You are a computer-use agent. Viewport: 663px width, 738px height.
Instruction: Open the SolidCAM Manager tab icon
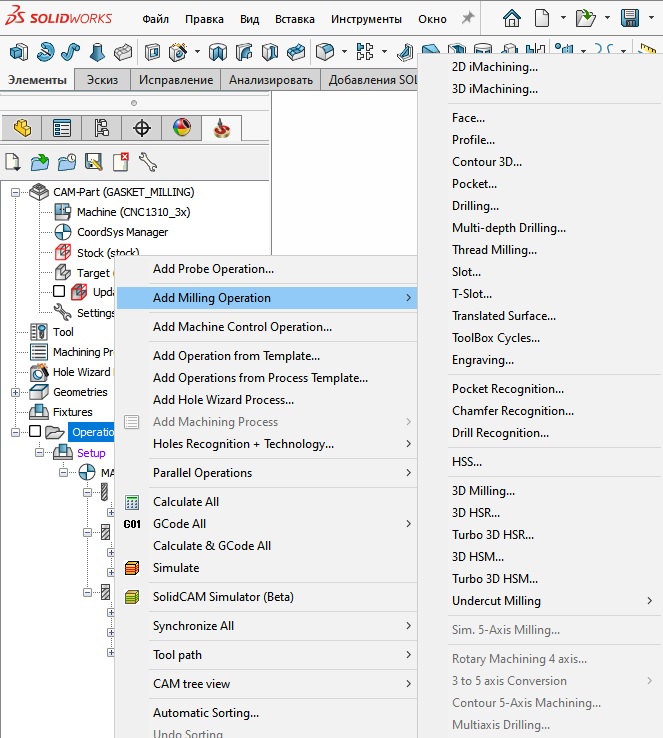[222, 128]
